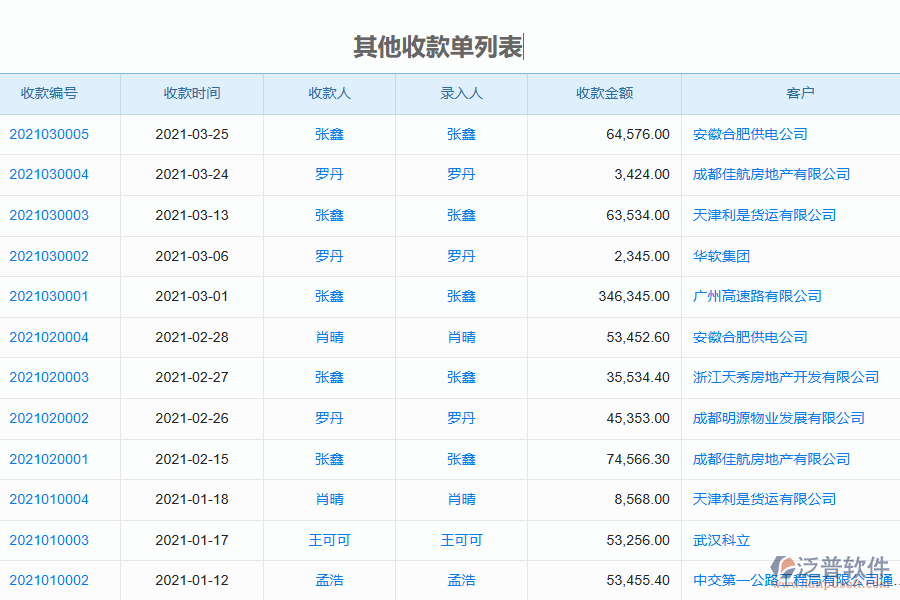Screen dimensions: 900x600
Task: Click the 收款金额 column header
Action: pyautogui.click(x=603, y=93)
